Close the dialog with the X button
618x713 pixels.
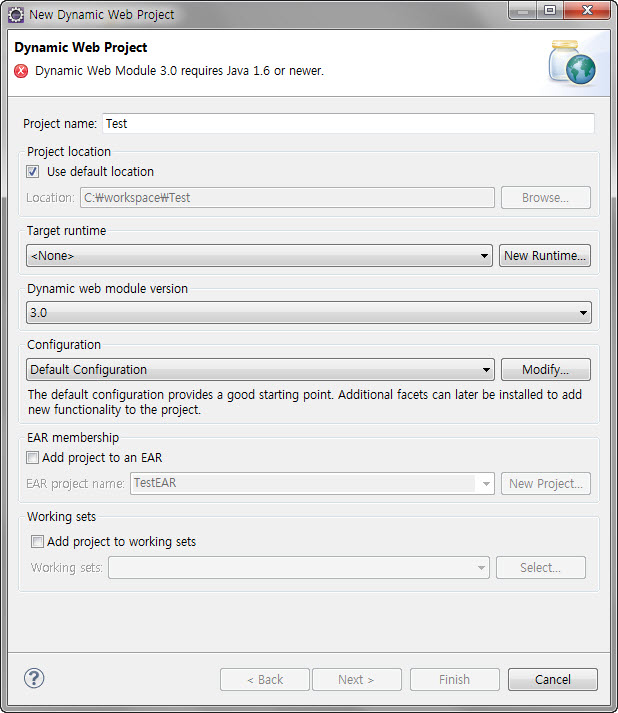[587, 10]
